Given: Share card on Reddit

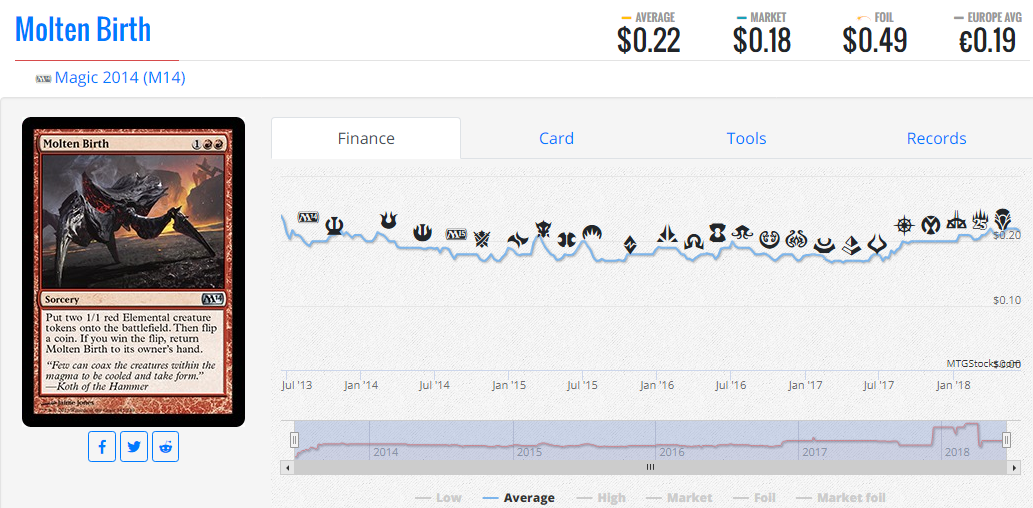Looking at the screenshot, I should click(165, 447).
